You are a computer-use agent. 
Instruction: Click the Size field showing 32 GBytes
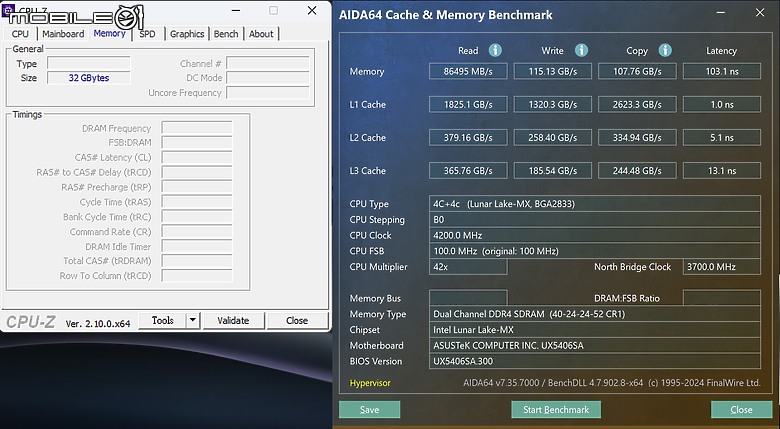click(89, 78)
